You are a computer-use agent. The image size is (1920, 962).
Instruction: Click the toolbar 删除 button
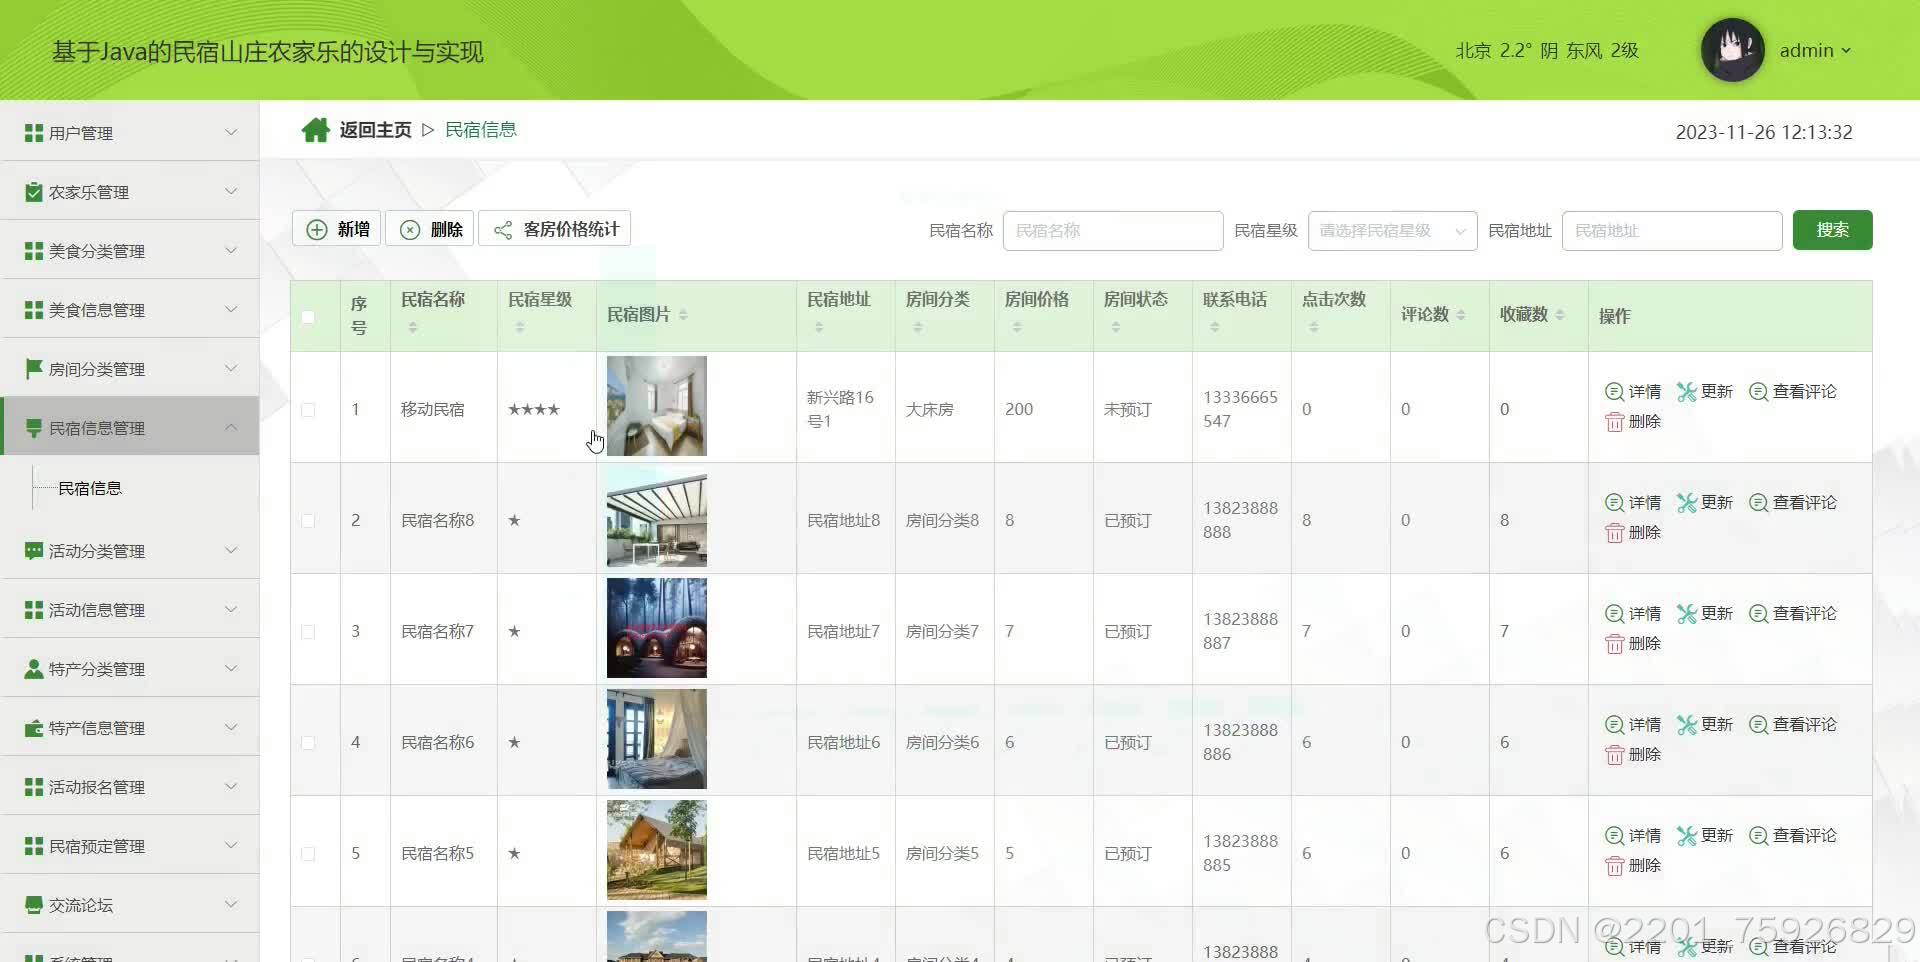coord(430,229)
